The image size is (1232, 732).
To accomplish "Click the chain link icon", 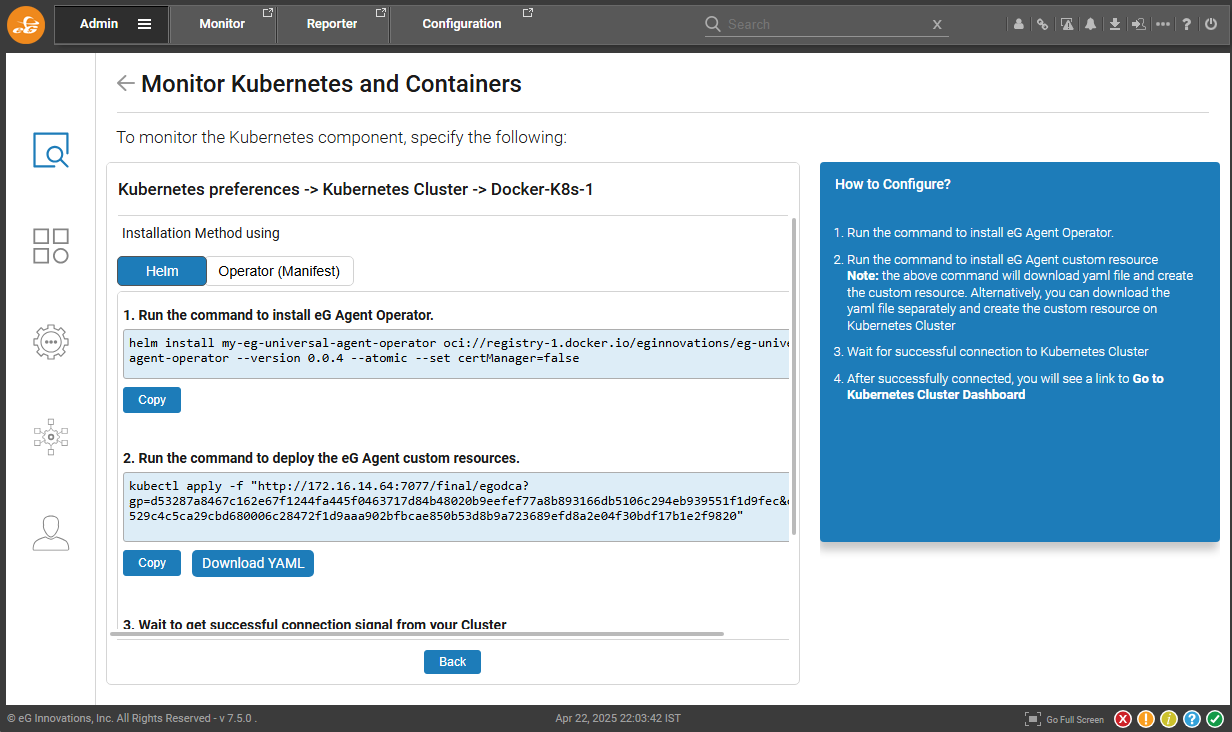I will click(1042, 25).
